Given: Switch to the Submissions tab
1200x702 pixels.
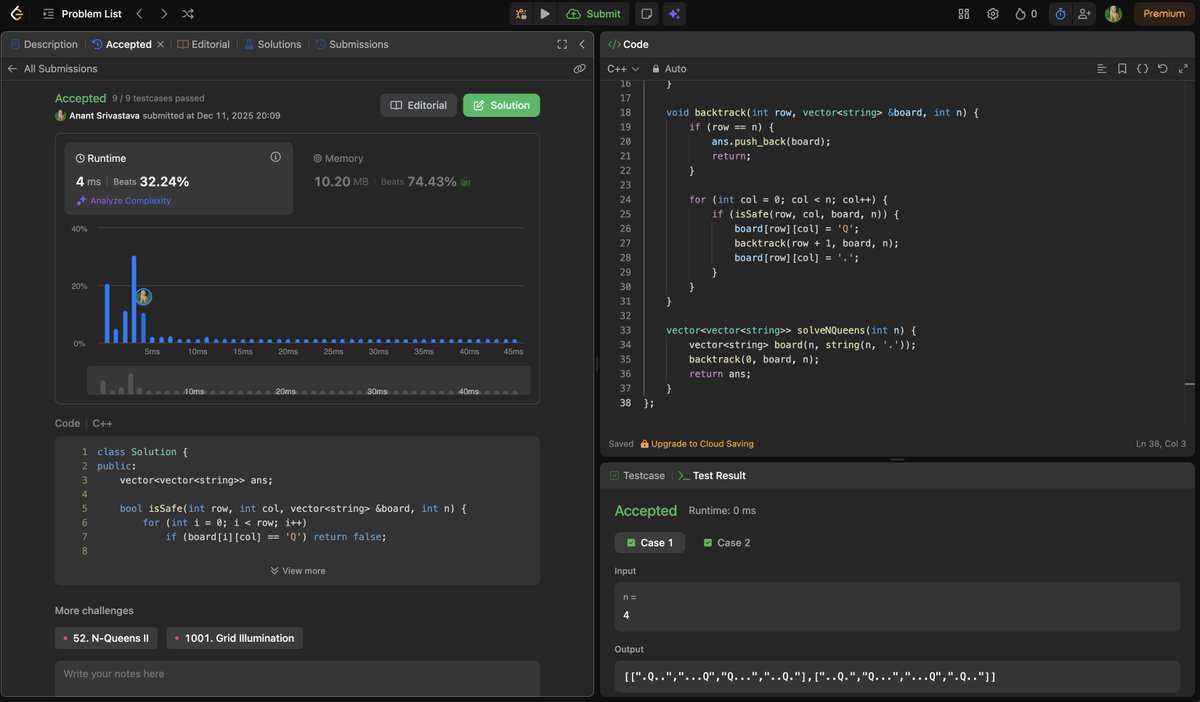Looking at the screenshot, I should [x=352, y=44].
